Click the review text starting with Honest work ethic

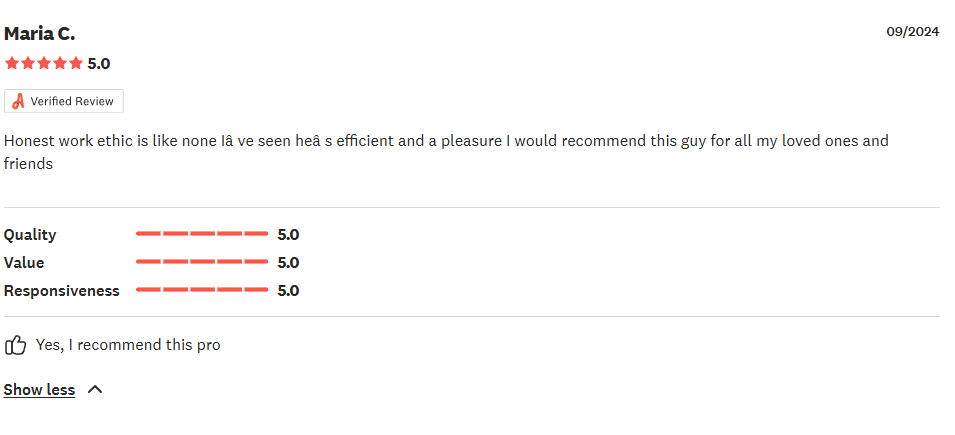446,152
